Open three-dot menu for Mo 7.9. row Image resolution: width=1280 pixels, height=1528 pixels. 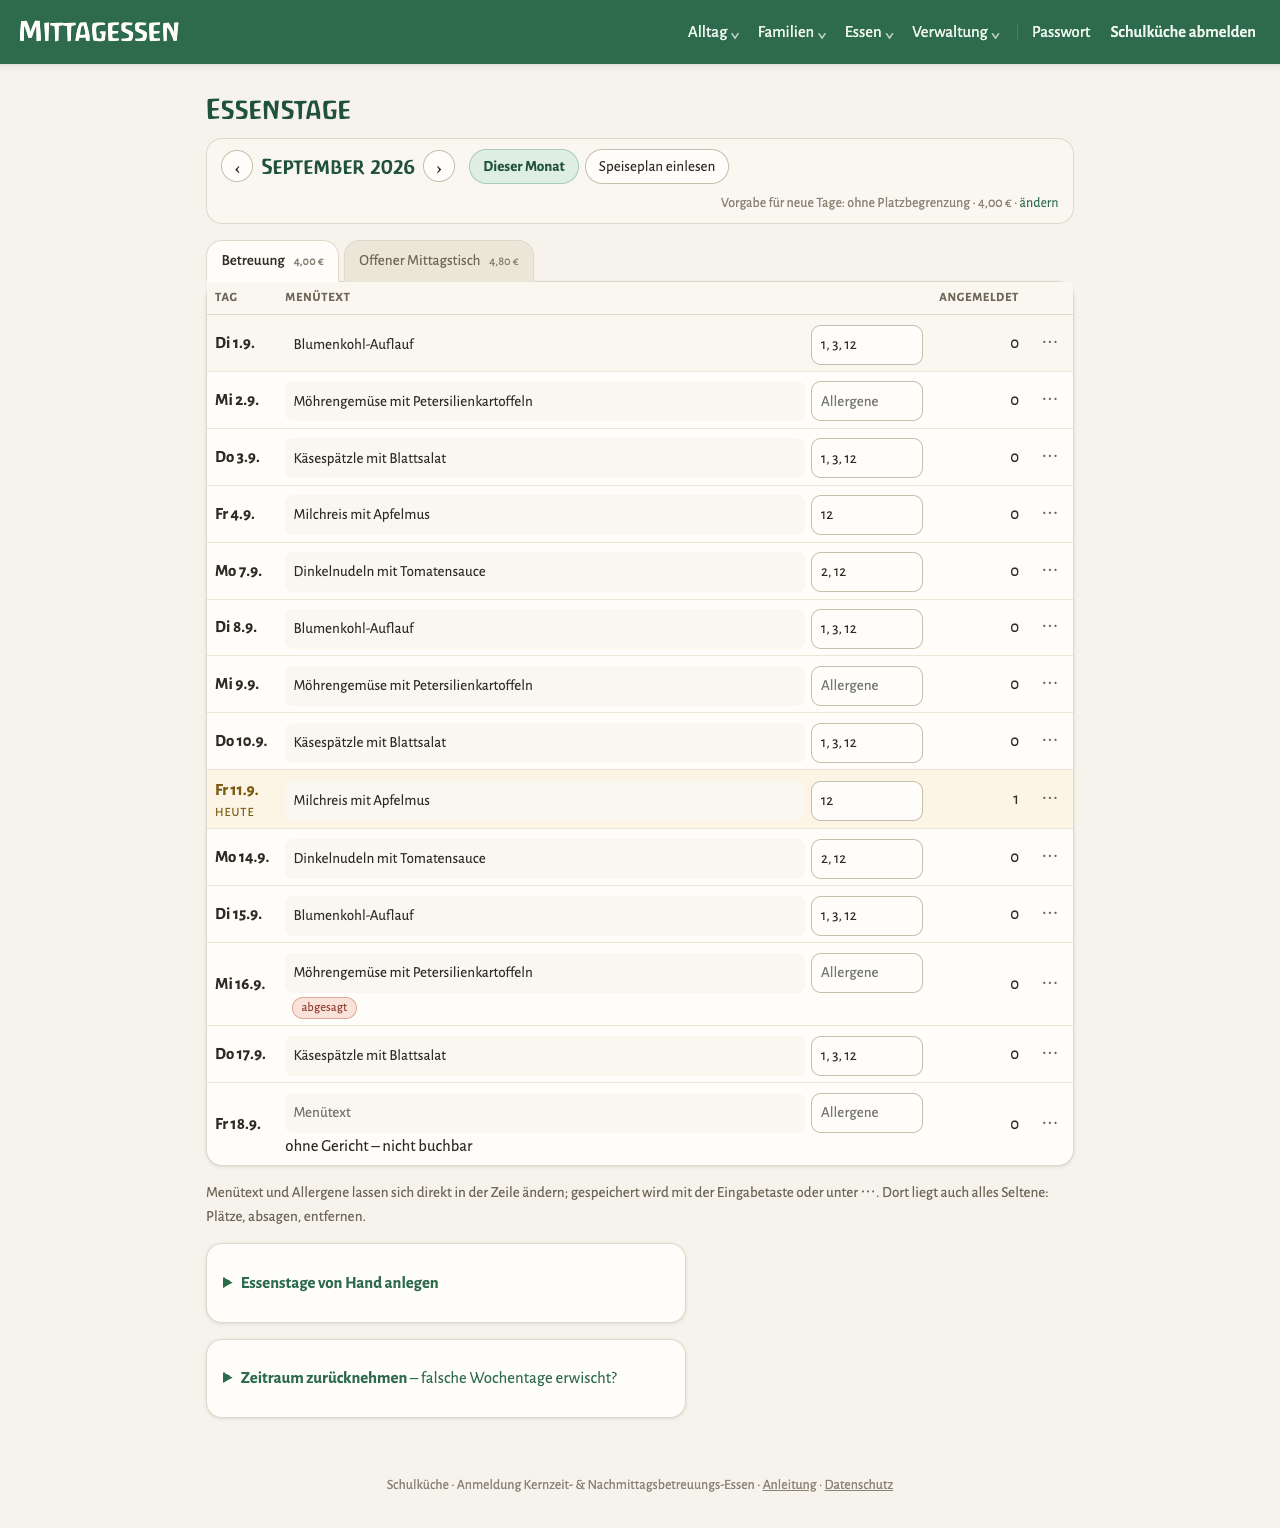[x=1050, y=570]
